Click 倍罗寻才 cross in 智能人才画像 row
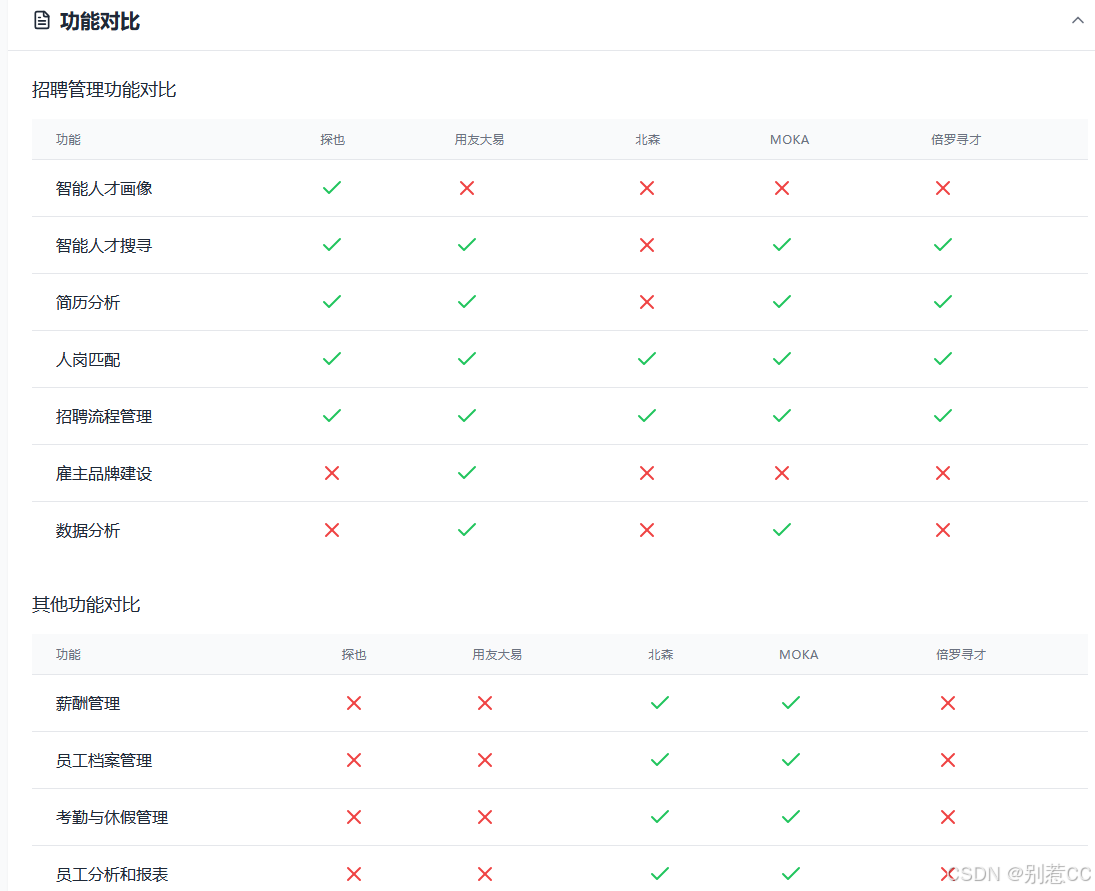Viewport: 1095px width, 891px height. 943,188
